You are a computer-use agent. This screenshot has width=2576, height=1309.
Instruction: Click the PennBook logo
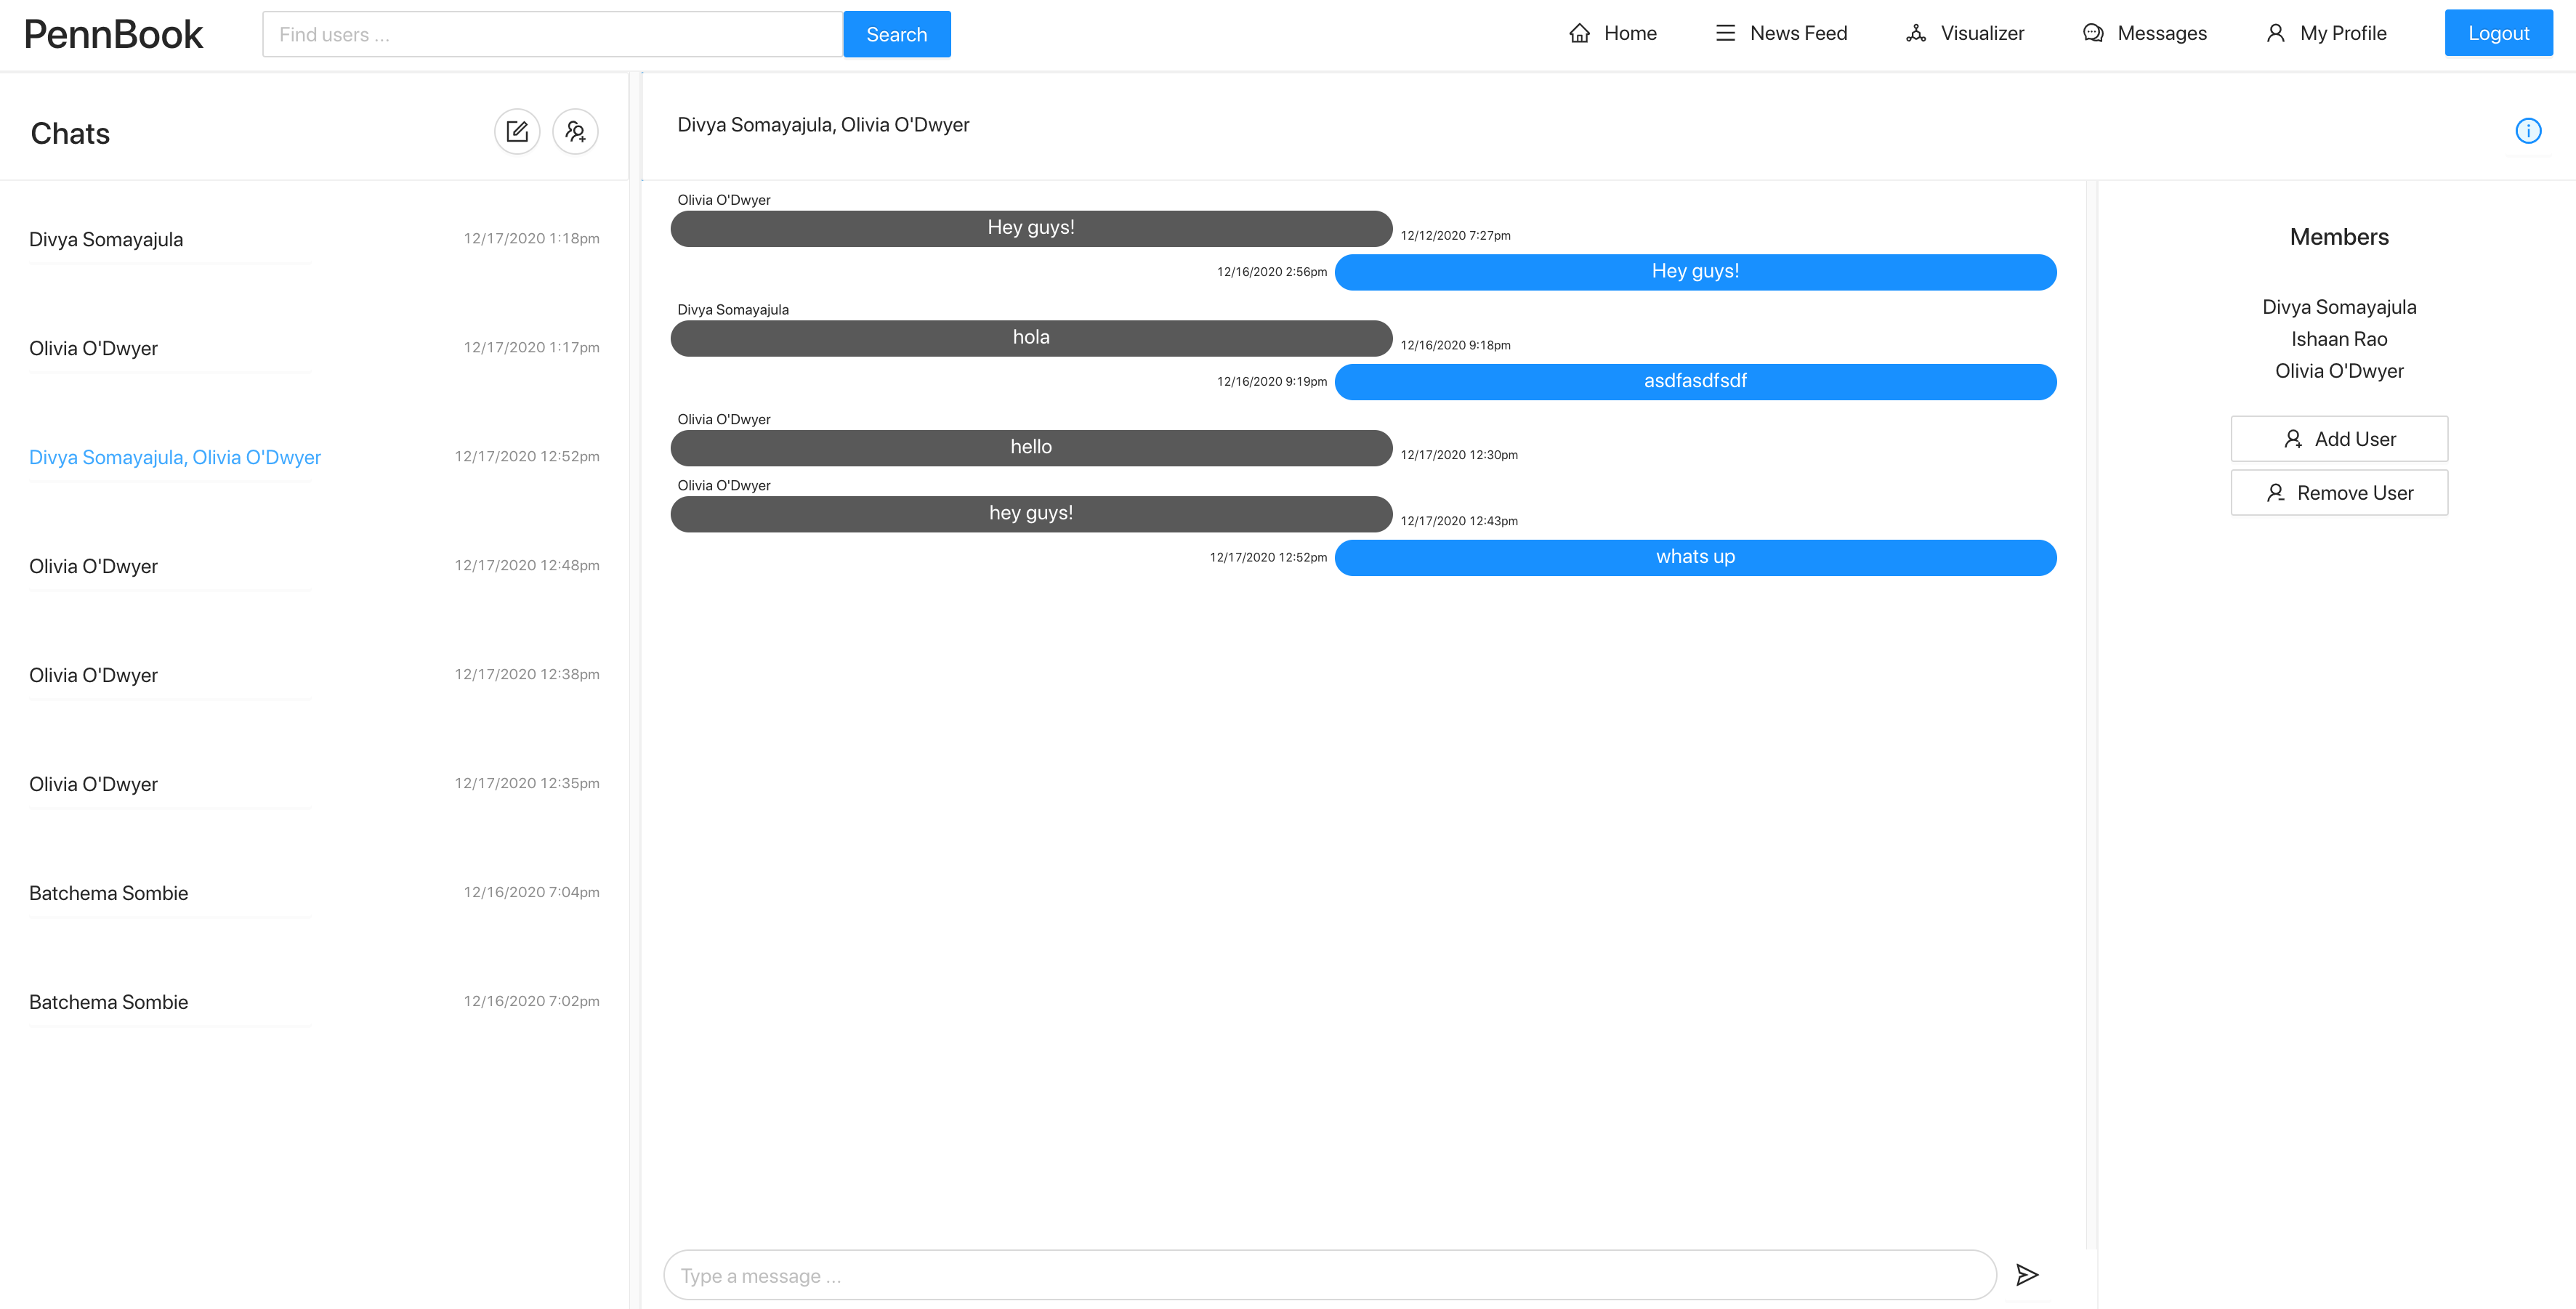(x=113, y=35)
